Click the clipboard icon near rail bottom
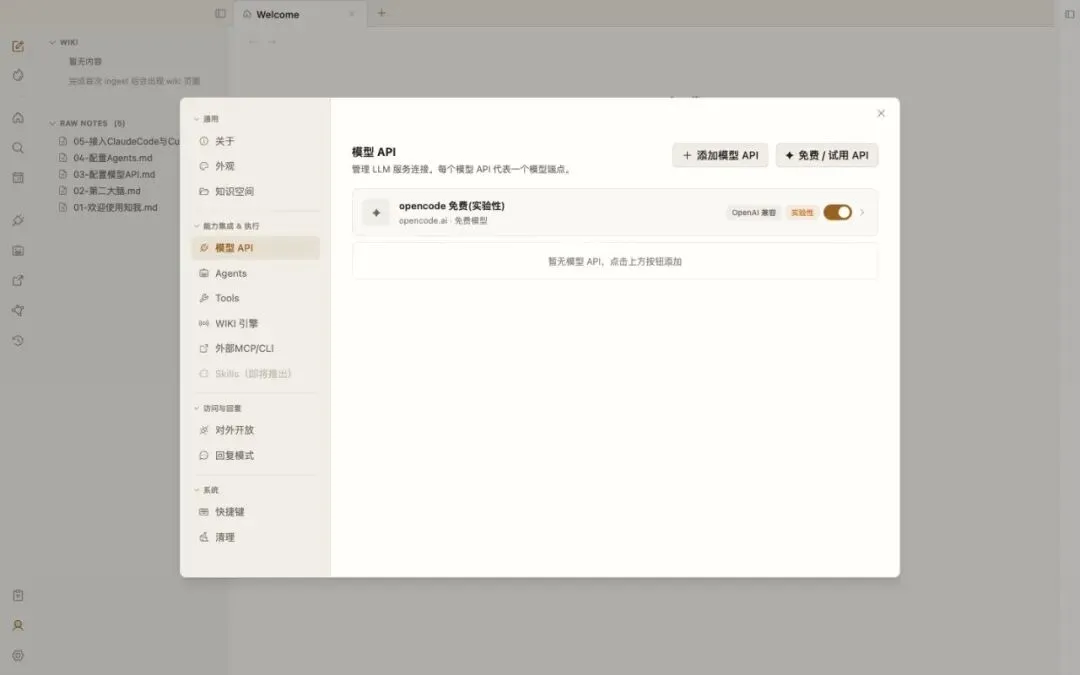Viewport: 1080px width, 675px height. point(18,595)
